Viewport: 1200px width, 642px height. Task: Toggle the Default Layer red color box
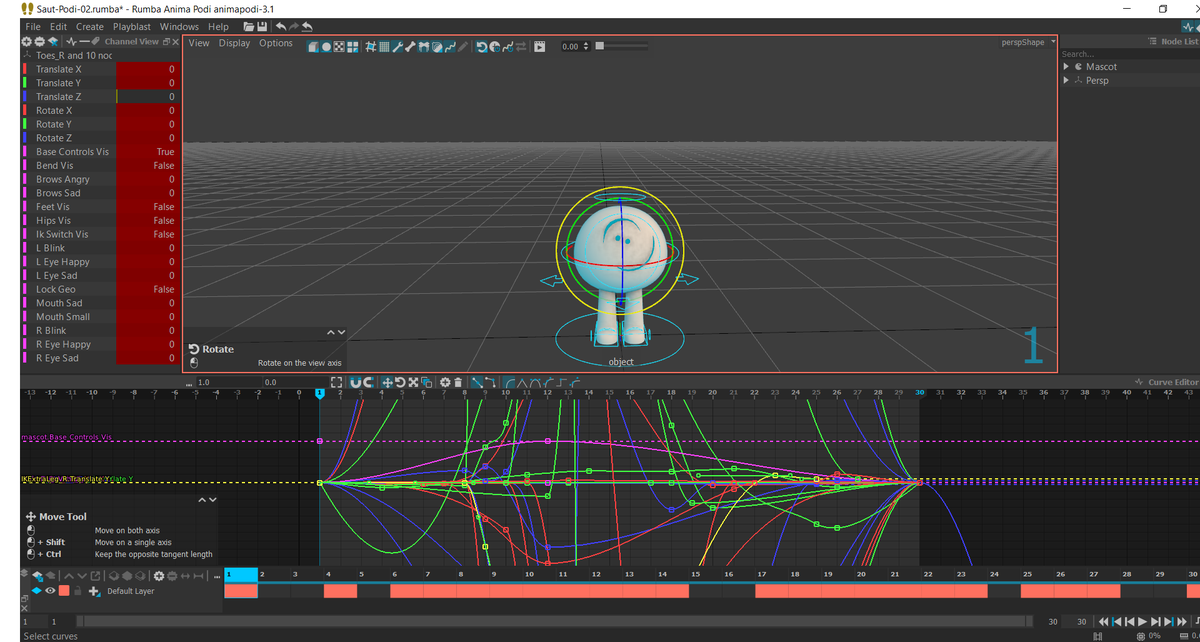coord(64,591)
